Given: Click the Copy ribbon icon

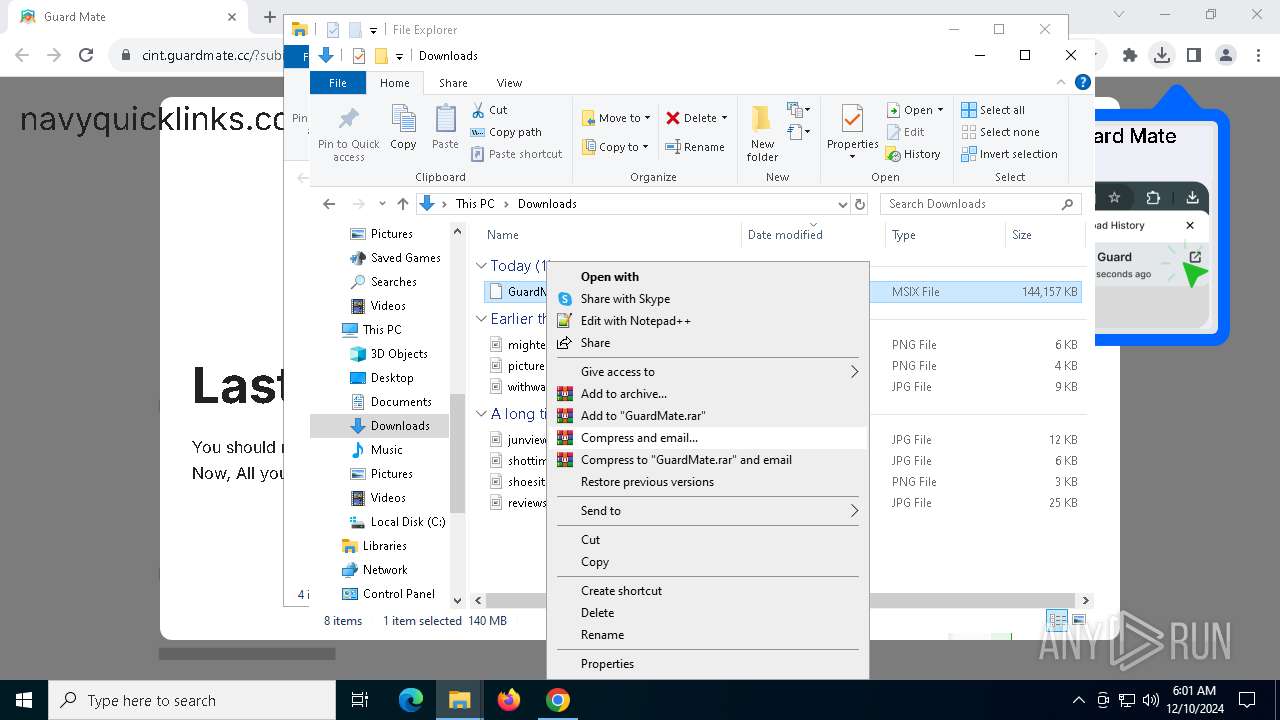Looking at the screenshot, I should click(403, 127).
